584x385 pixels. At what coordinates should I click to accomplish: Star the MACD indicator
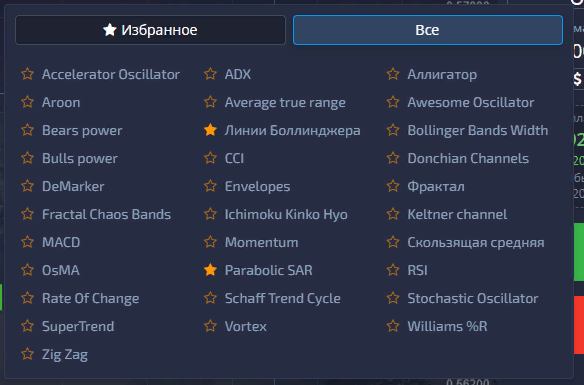tap(28, 242)
